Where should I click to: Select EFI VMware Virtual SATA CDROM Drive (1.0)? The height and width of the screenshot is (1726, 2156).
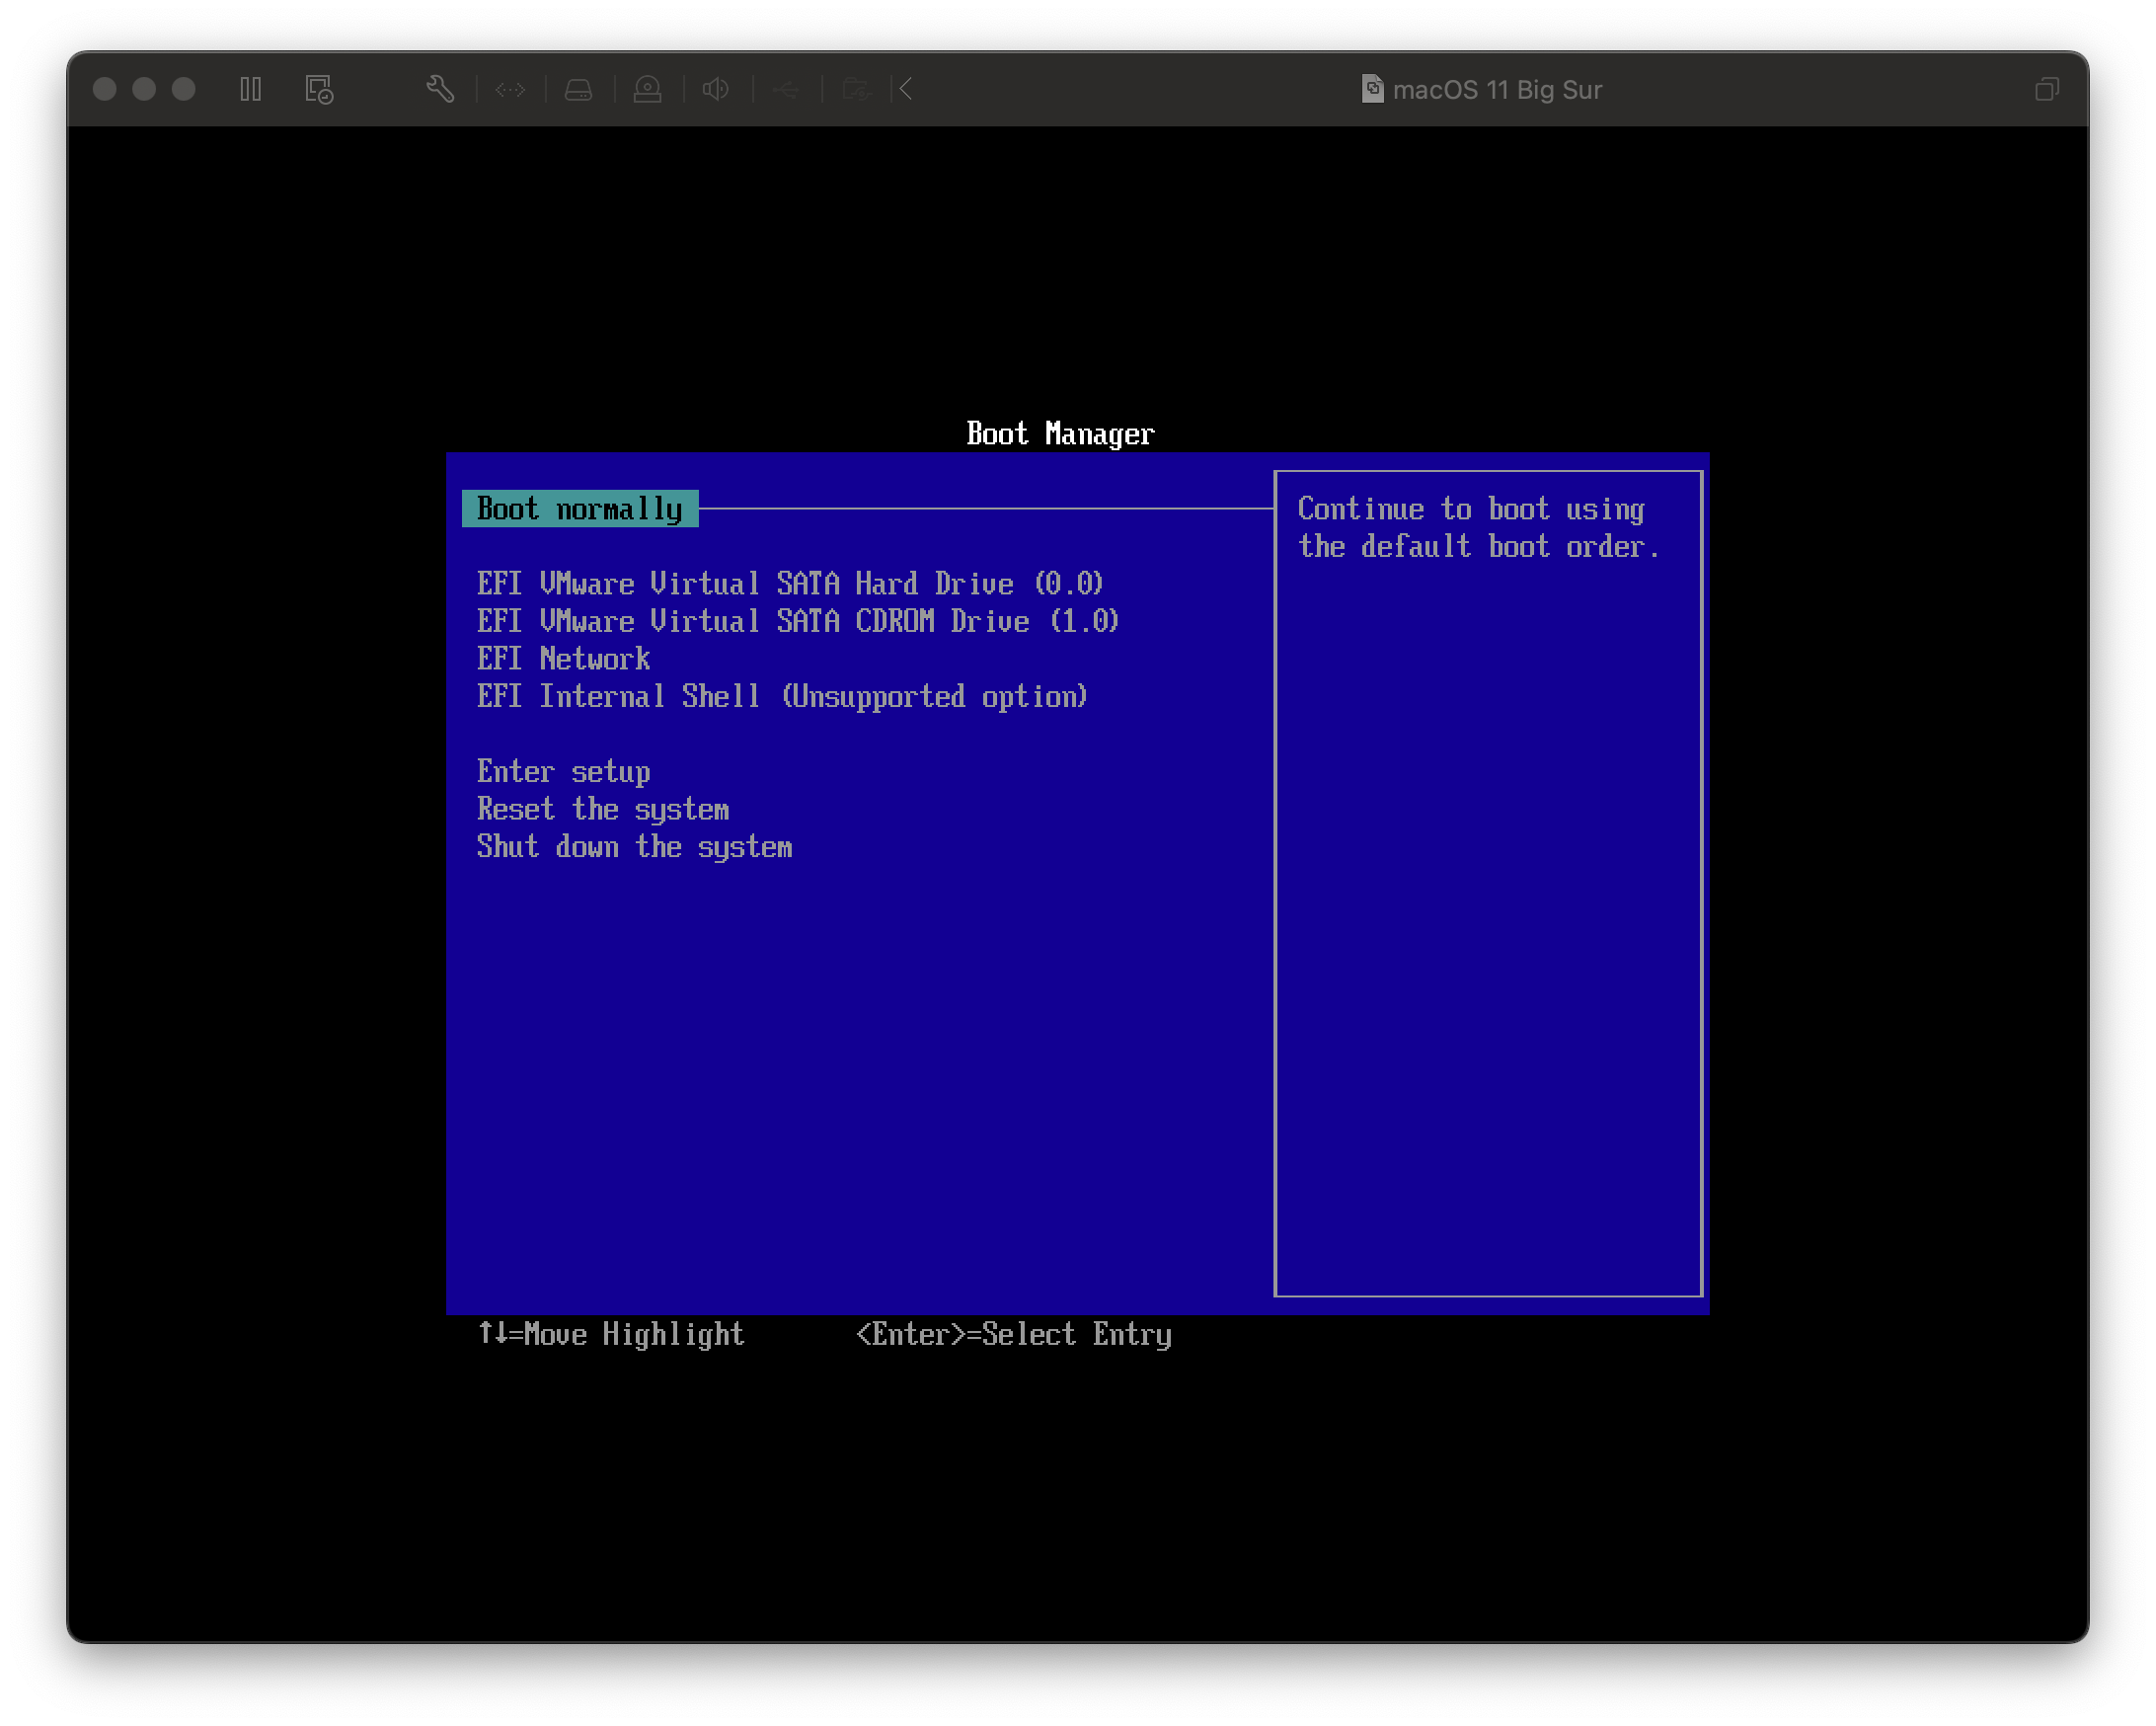[x=798, y=622]
